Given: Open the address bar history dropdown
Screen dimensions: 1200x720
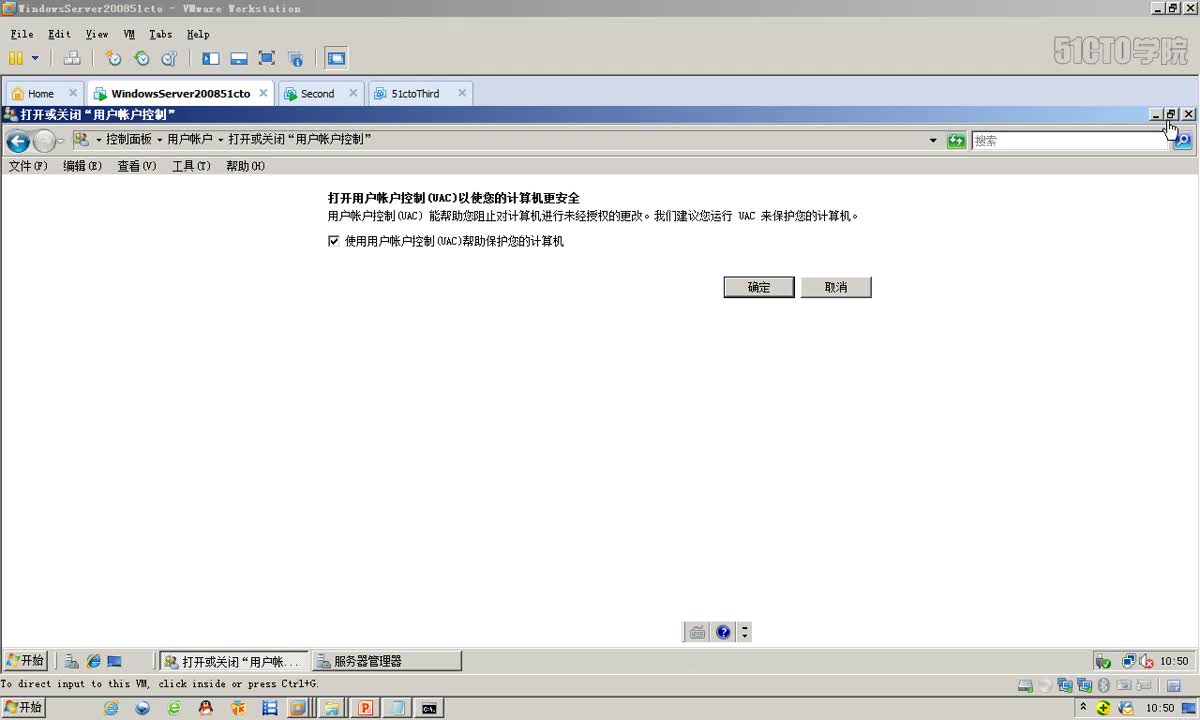Looking at the screenshot, I should tap(933, 141).
